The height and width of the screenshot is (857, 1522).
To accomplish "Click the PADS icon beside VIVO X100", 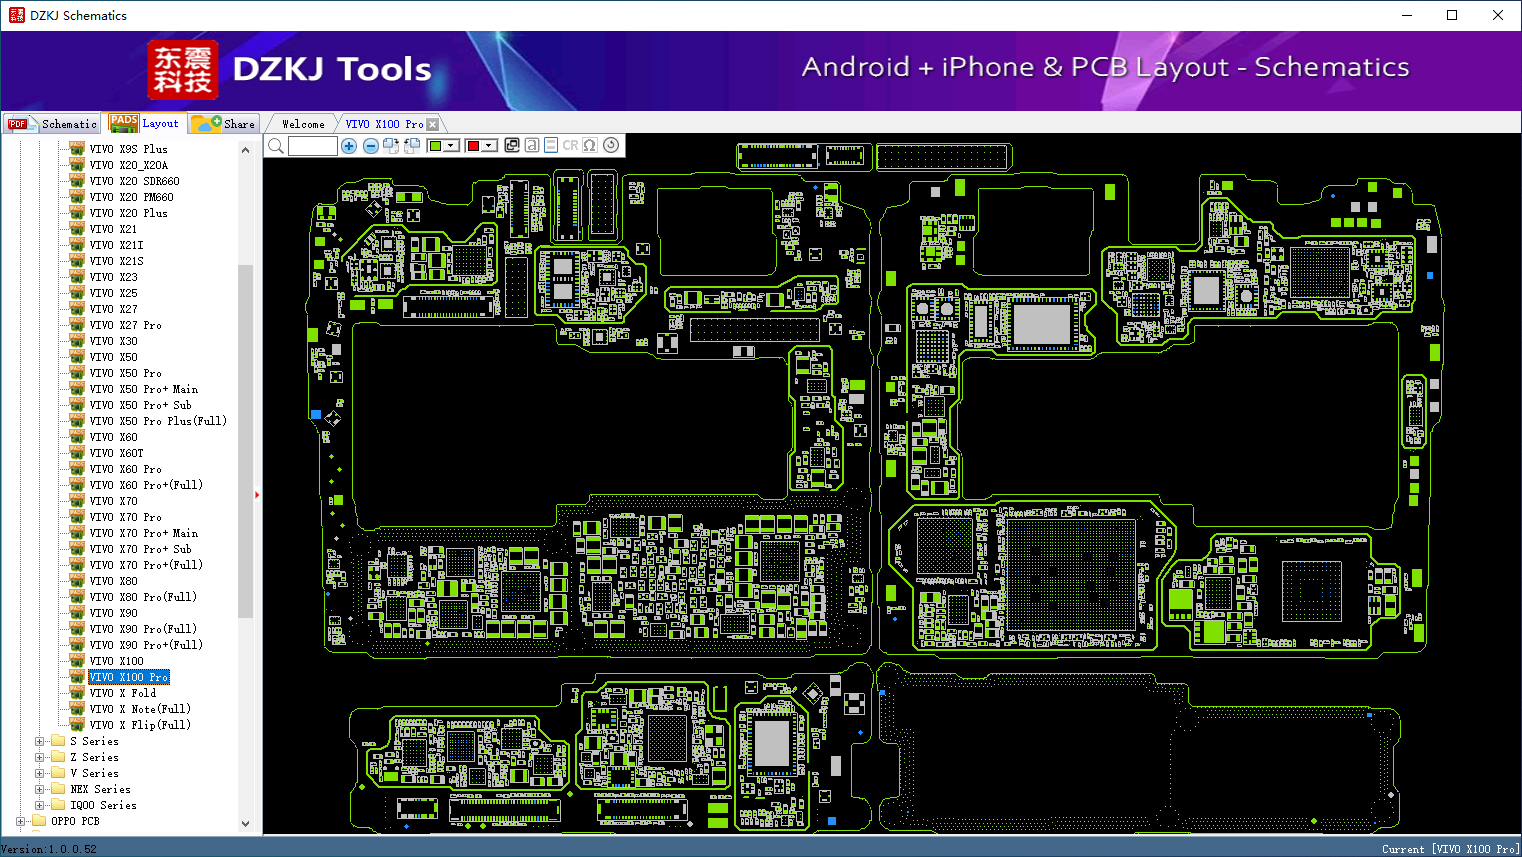I will tap(77, 661).
